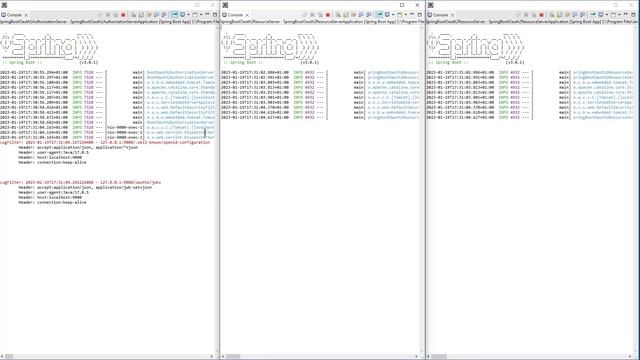
Task: Click Display Selected Console icon in middle window
Action: click(x=387, y=15)
